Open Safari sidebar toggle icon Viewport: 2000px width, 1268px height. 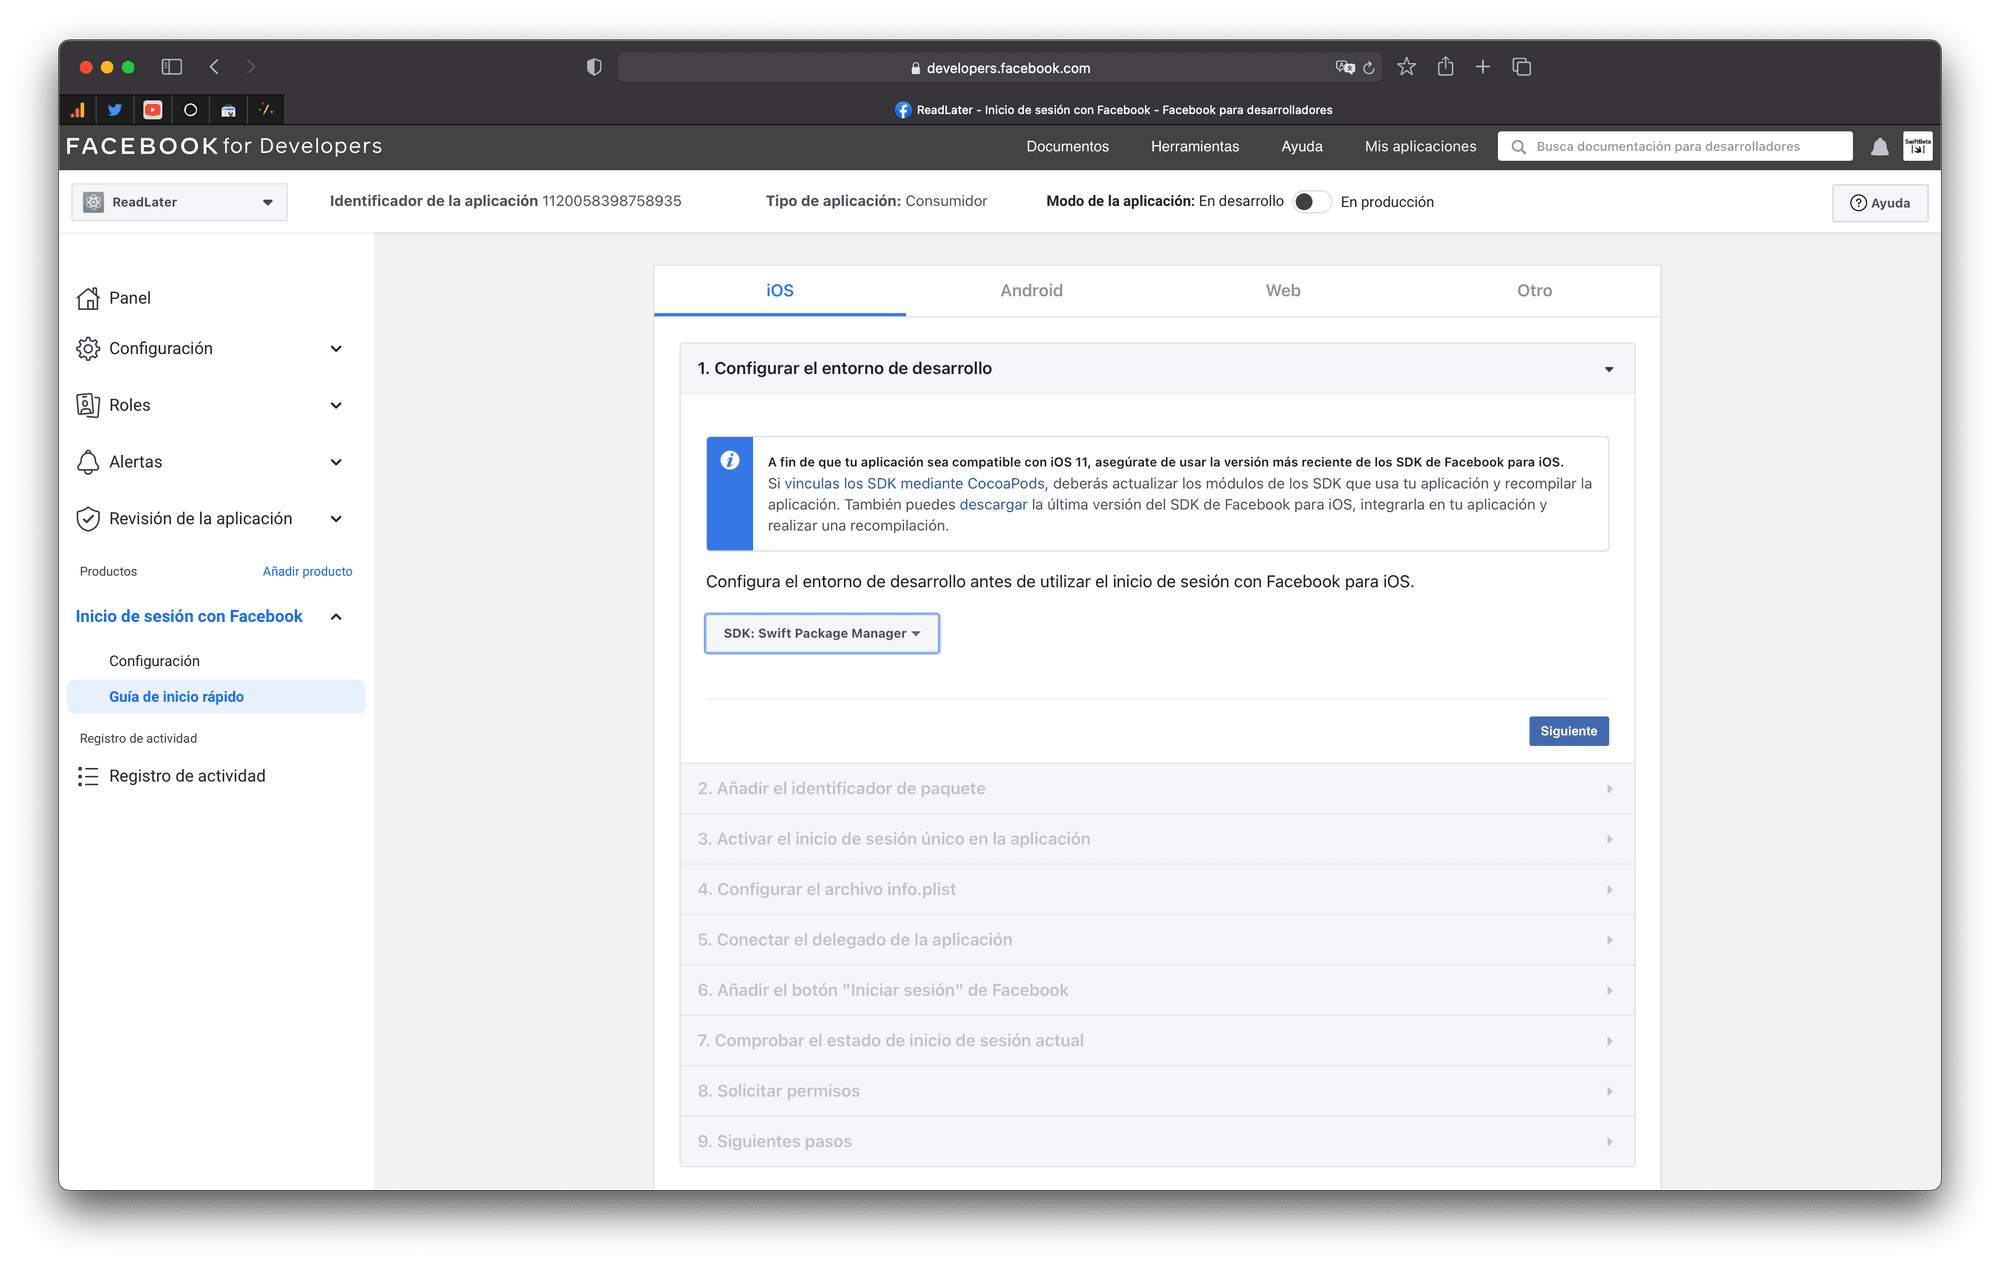[172, 67]
